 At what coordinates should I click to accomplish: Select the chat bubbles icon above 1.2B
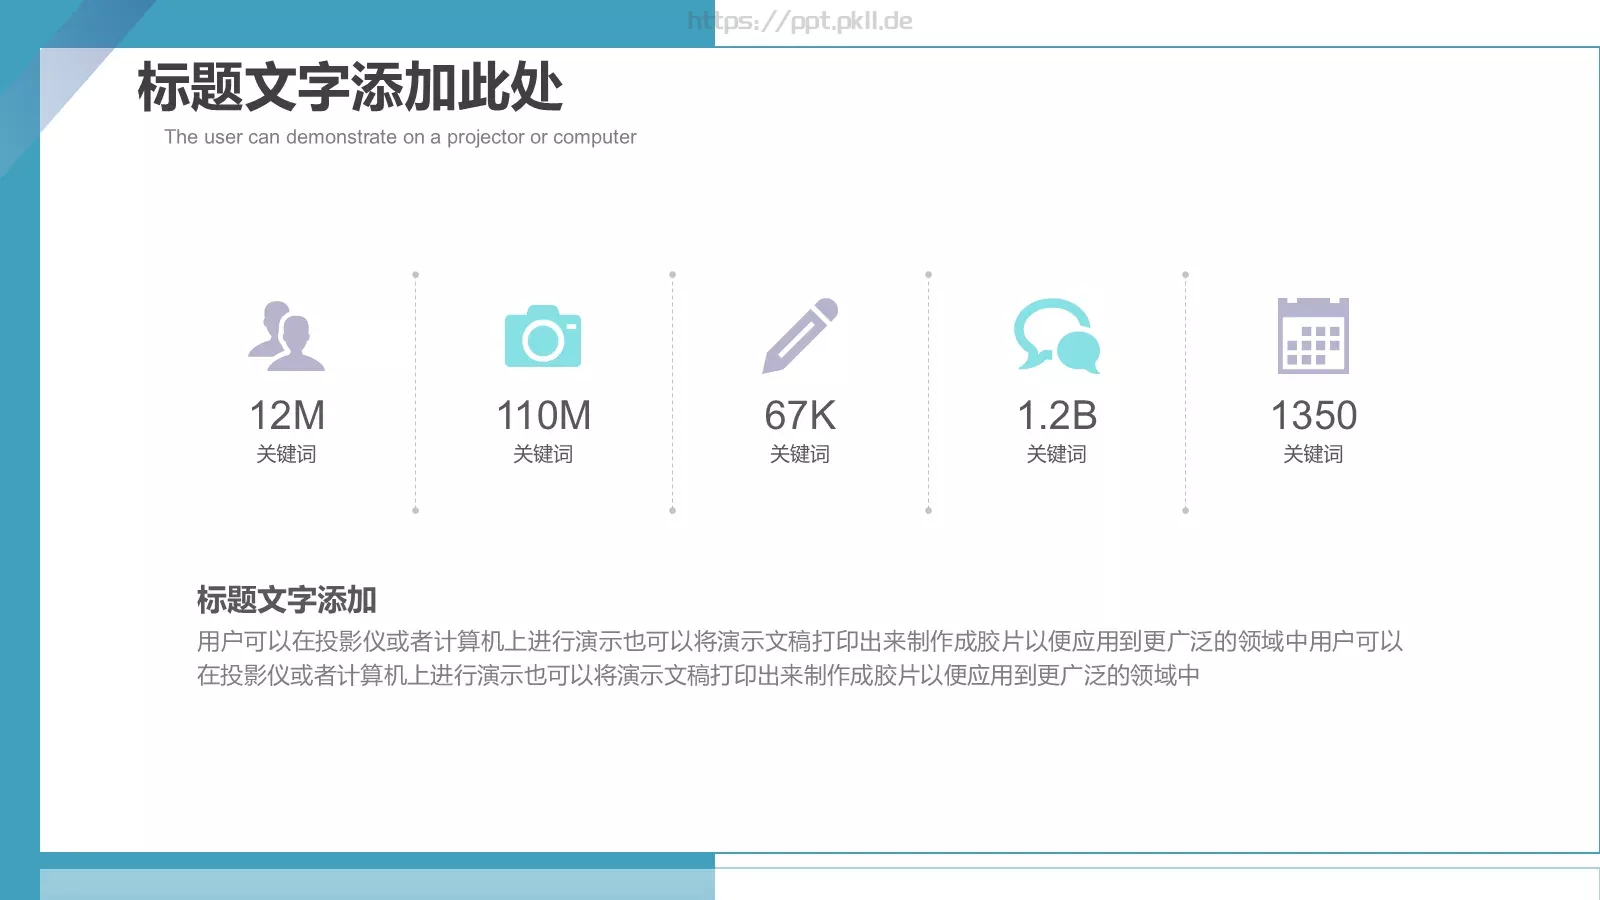tap(1057, 336)
